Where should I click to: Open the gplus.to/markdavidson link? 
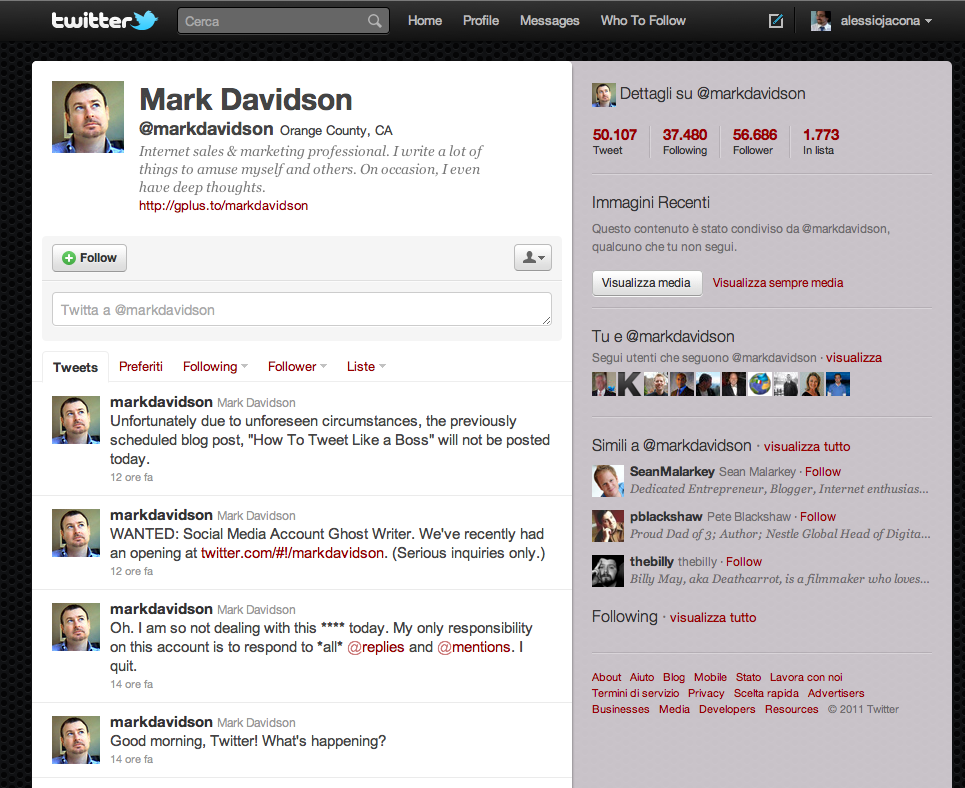(223, 206)
